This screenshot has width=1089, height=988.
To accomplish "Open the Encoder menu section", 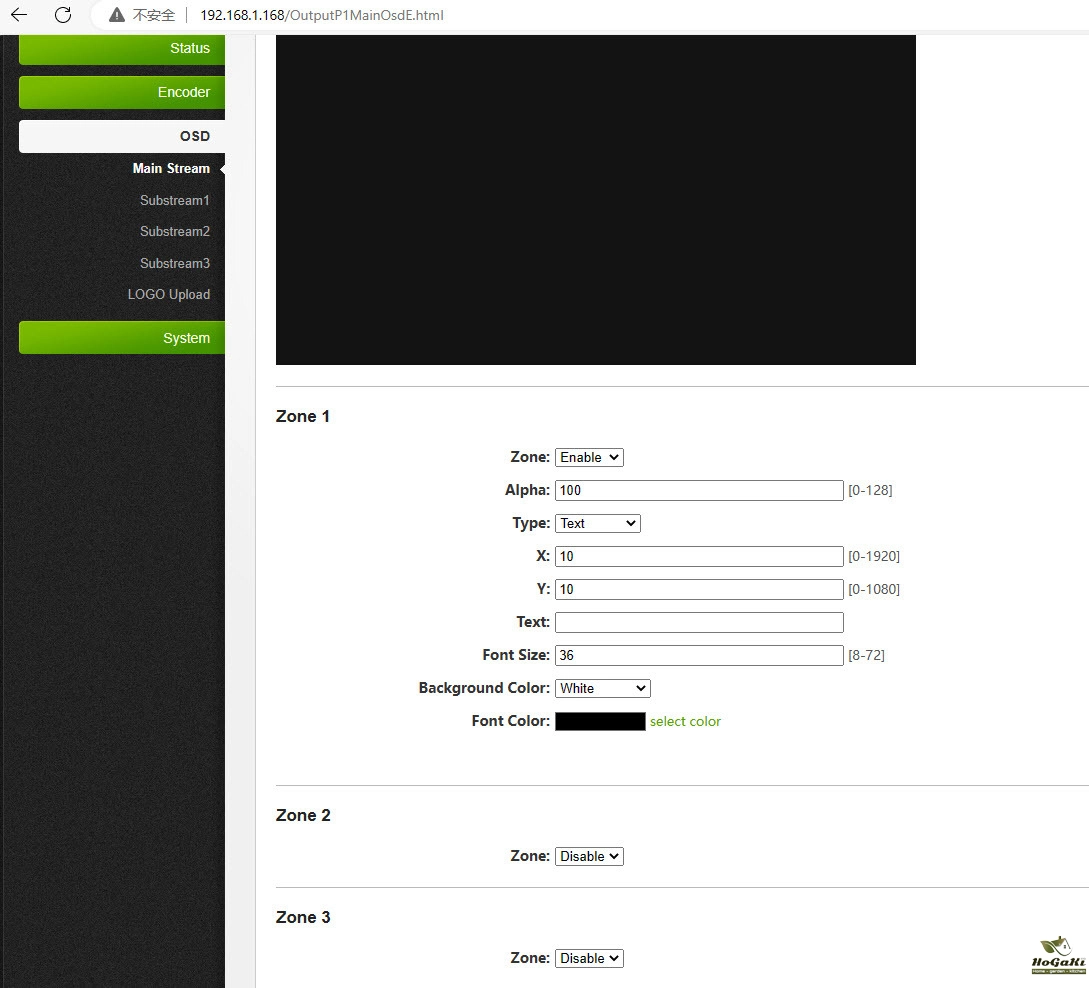I will point(121,92).
